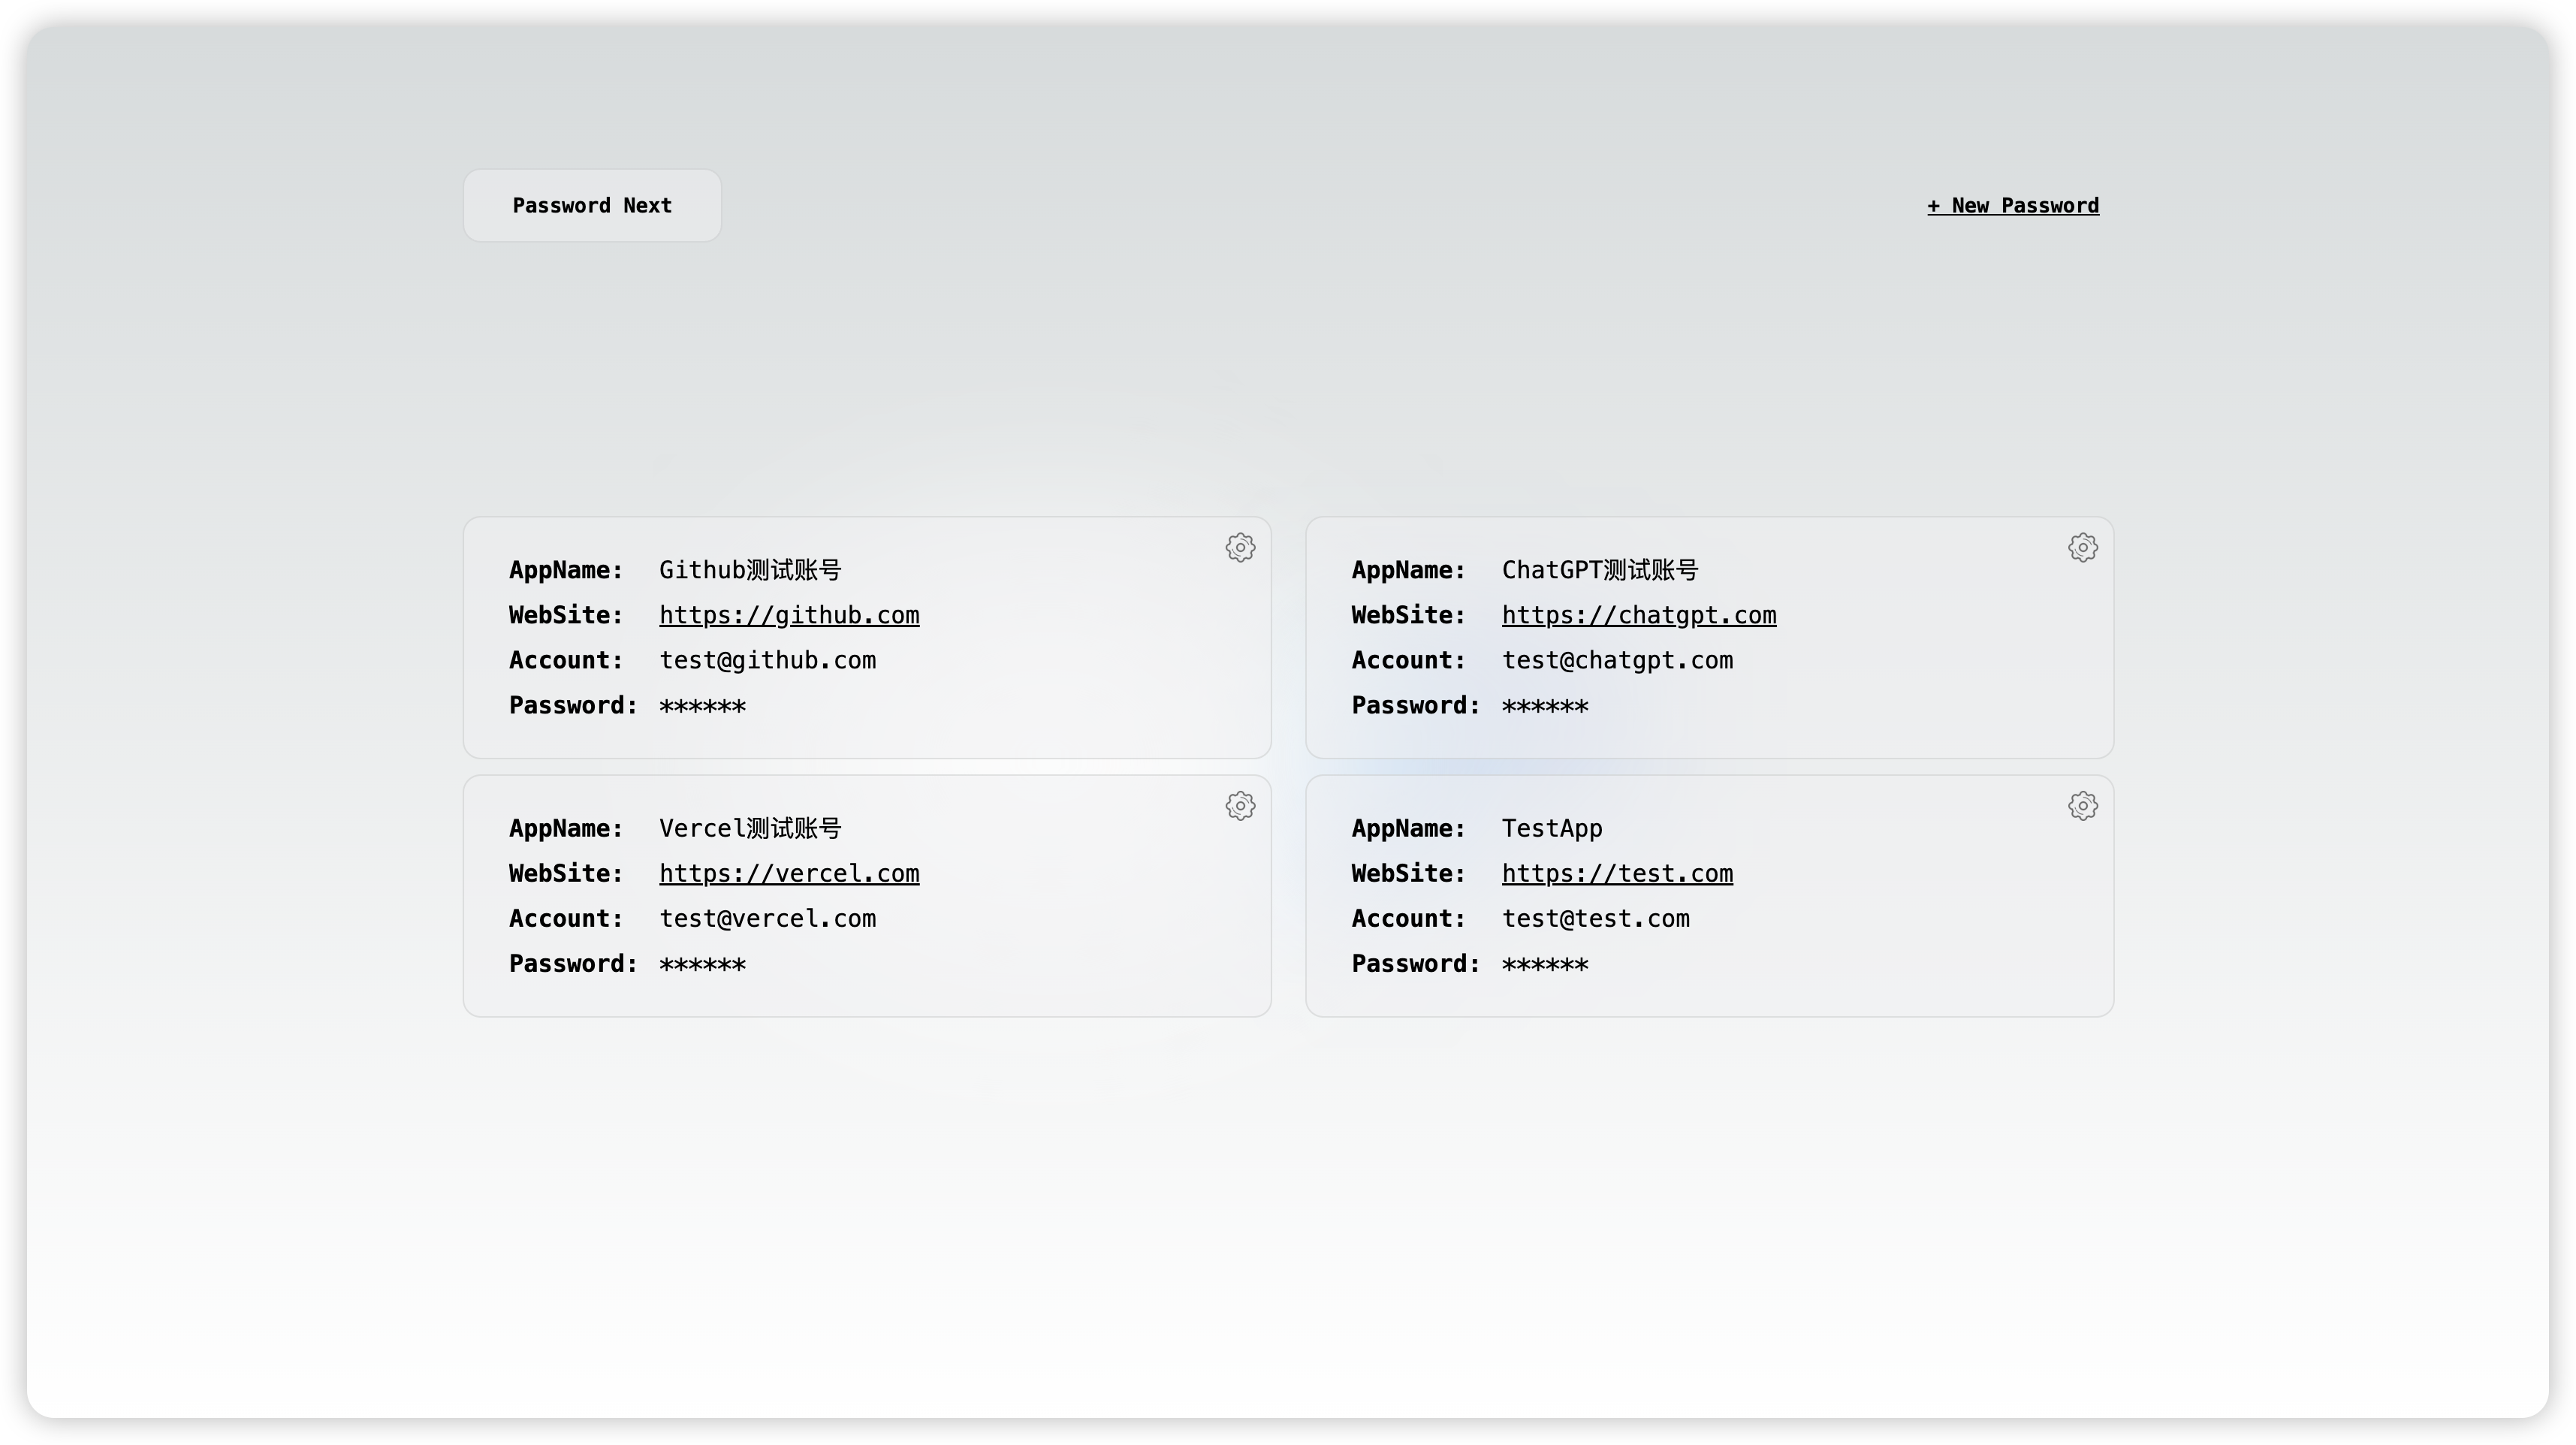Click the TestApp app name
Image resolution: width=2576 pixels, height=1445 pixels.
coord(1552,828)
